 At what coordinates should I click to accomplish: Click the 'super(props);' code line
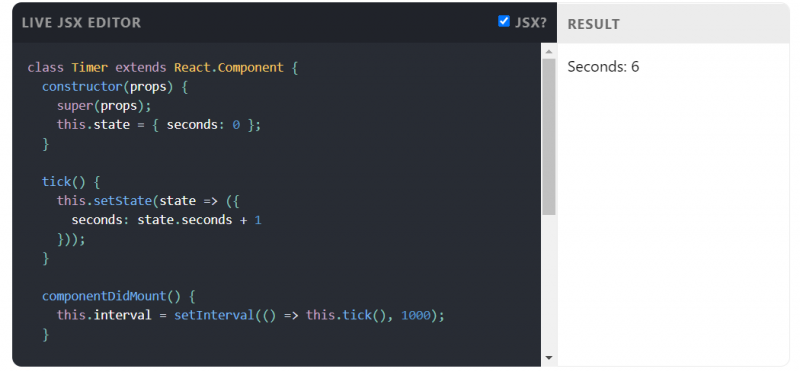[104, 106]
